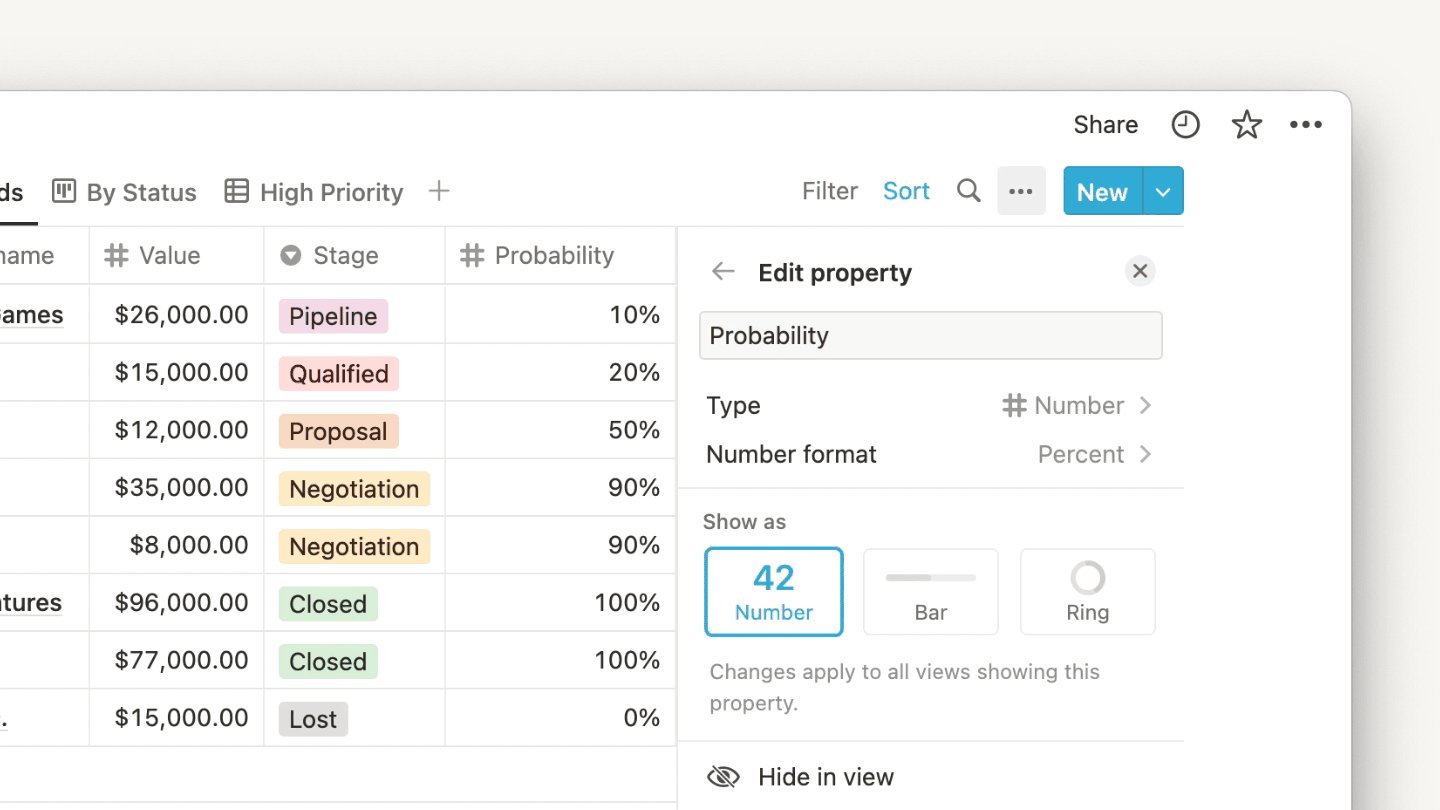Favorite this page with the star icon
This screenshot has height=810, width=1440.
click(1246, 125)
